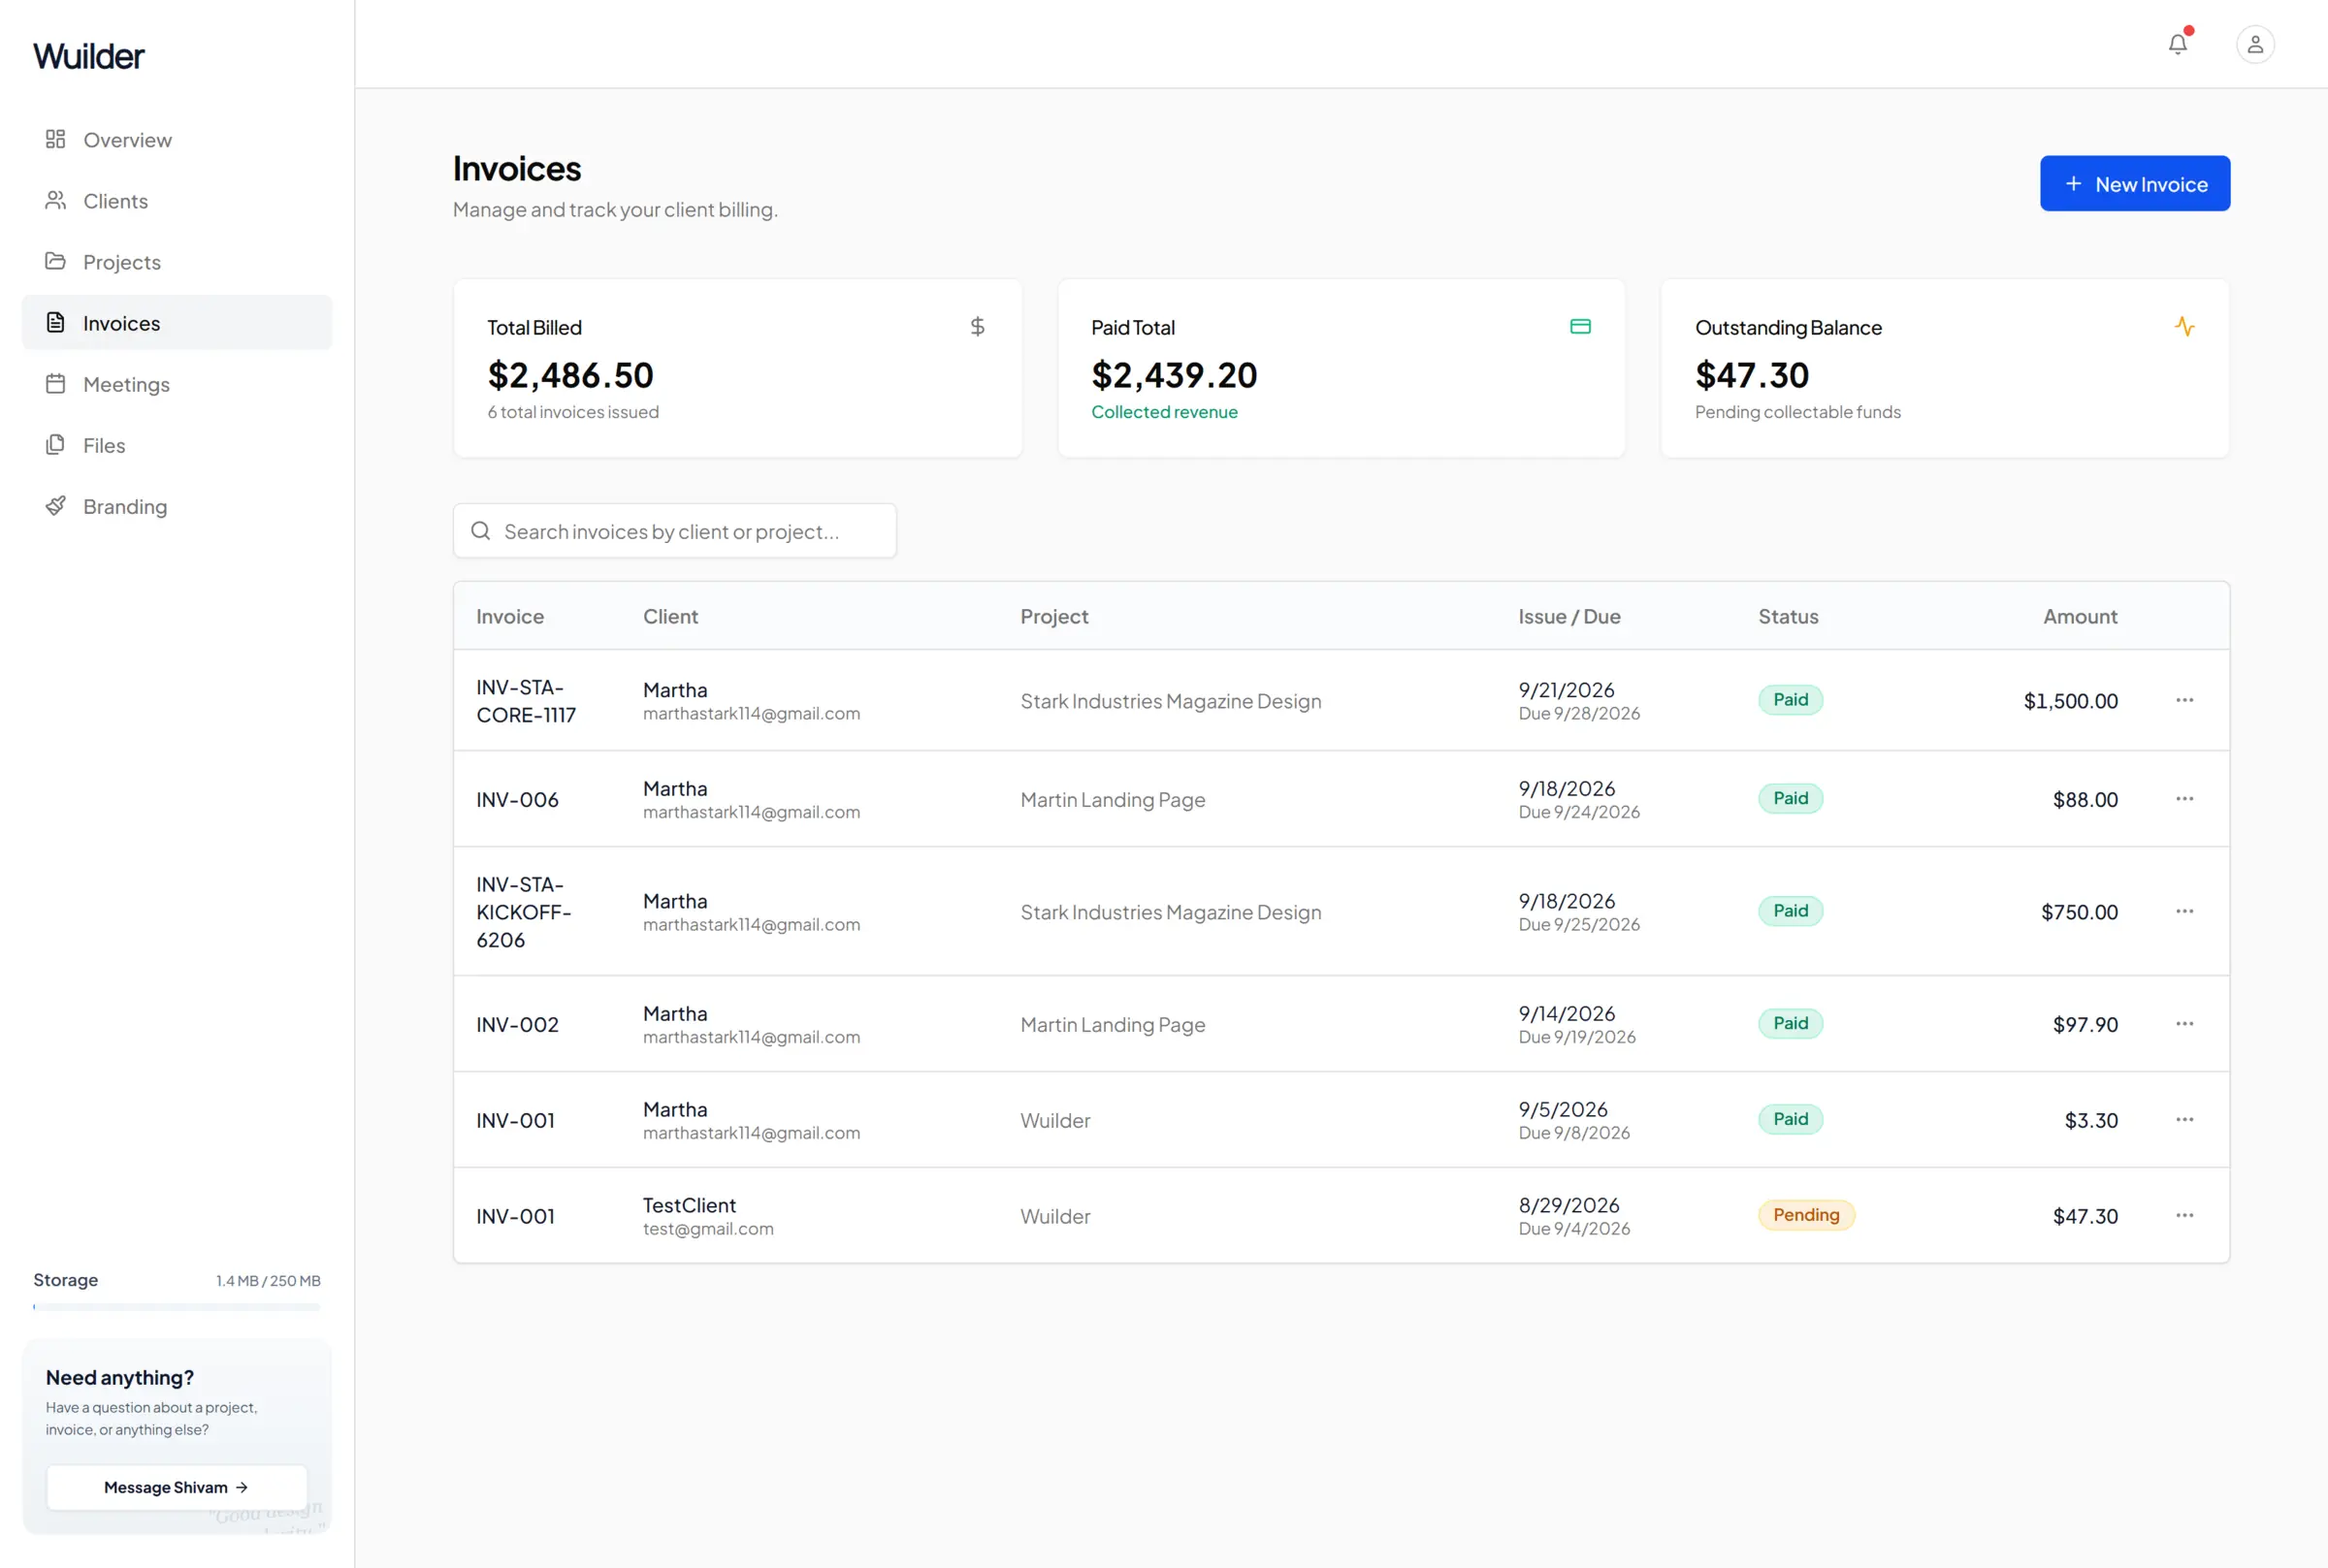Open the notifications bell
This screenshot has height=1568, width=2328.
[2177, 44]
